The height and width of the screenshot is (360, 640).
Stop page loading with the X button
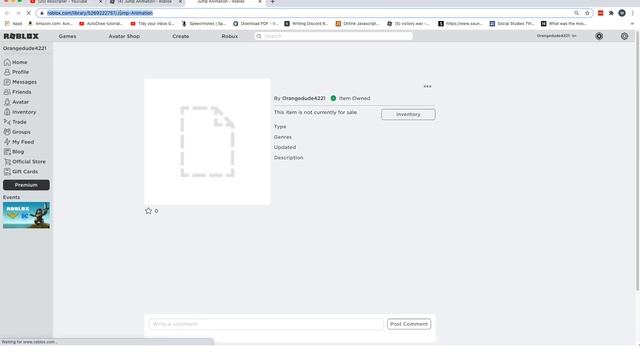click(29, 13)
